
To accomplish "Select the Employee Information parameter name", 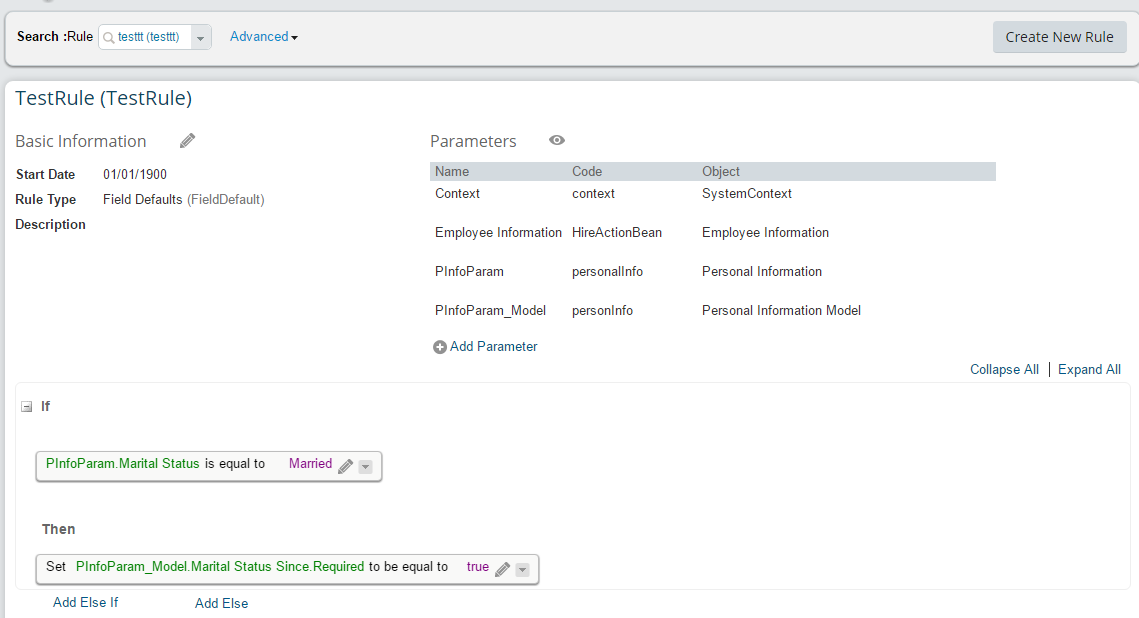I will tap(498, 232).
